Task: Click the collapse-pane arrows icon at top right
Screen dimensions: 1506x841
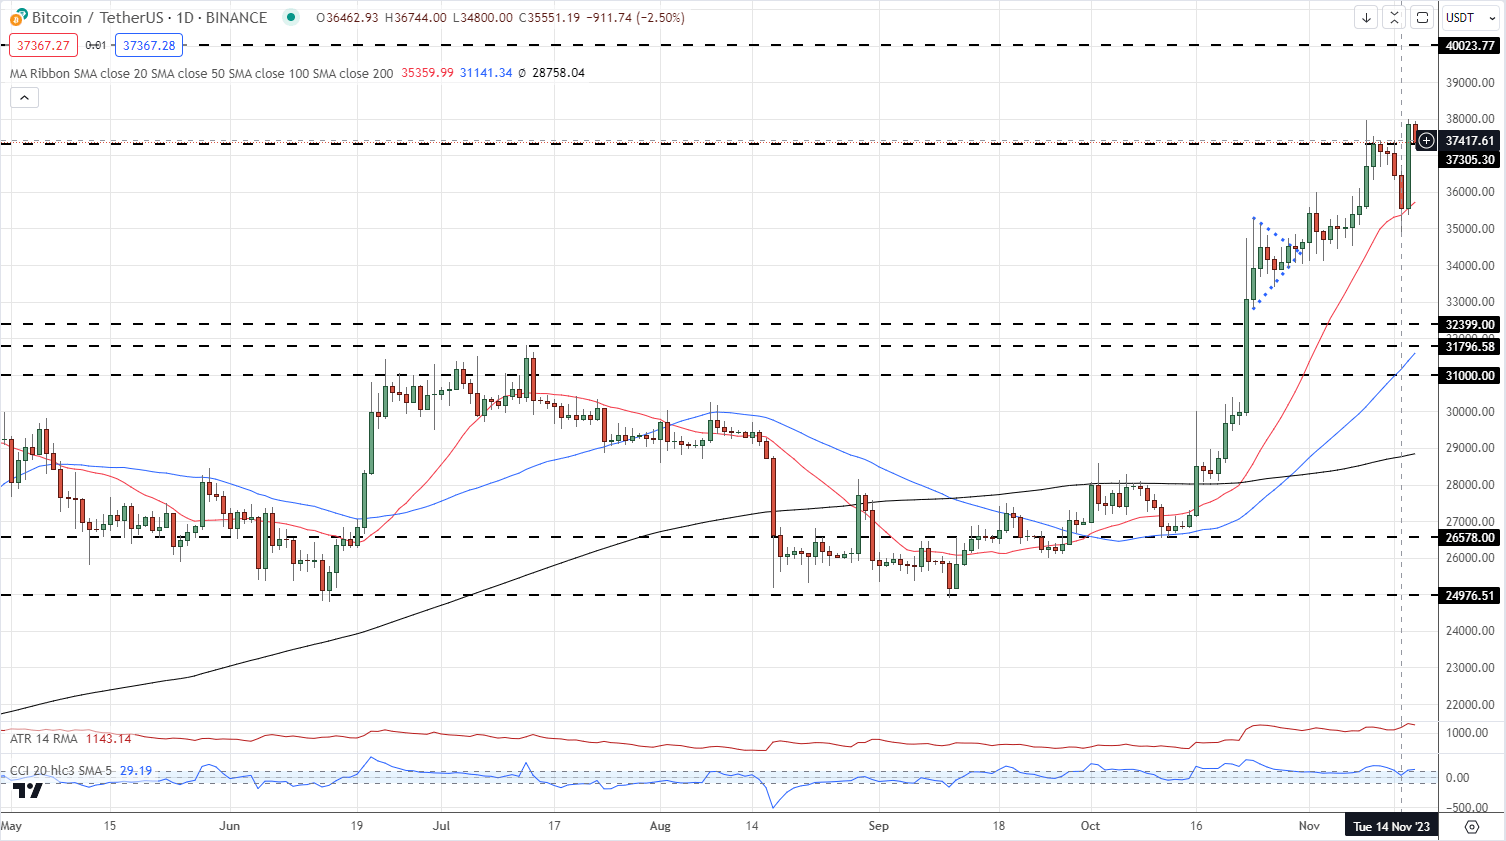Action: (1394, 17)
